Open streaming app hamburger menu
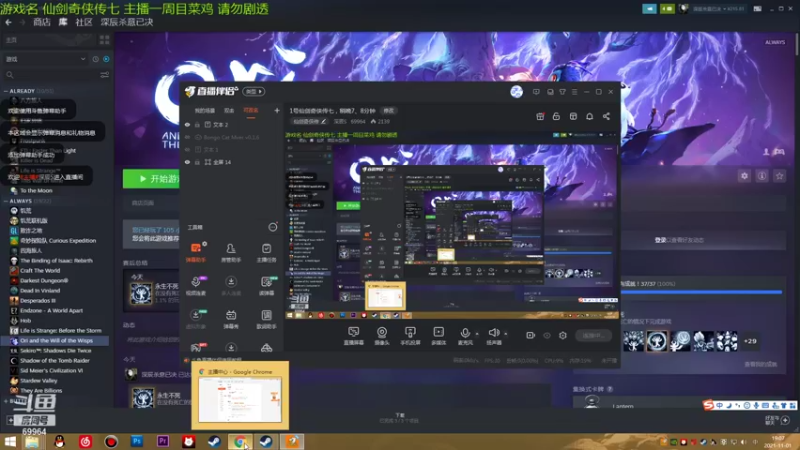This screenshot has height=450, width=800. [x=574, y=92]
